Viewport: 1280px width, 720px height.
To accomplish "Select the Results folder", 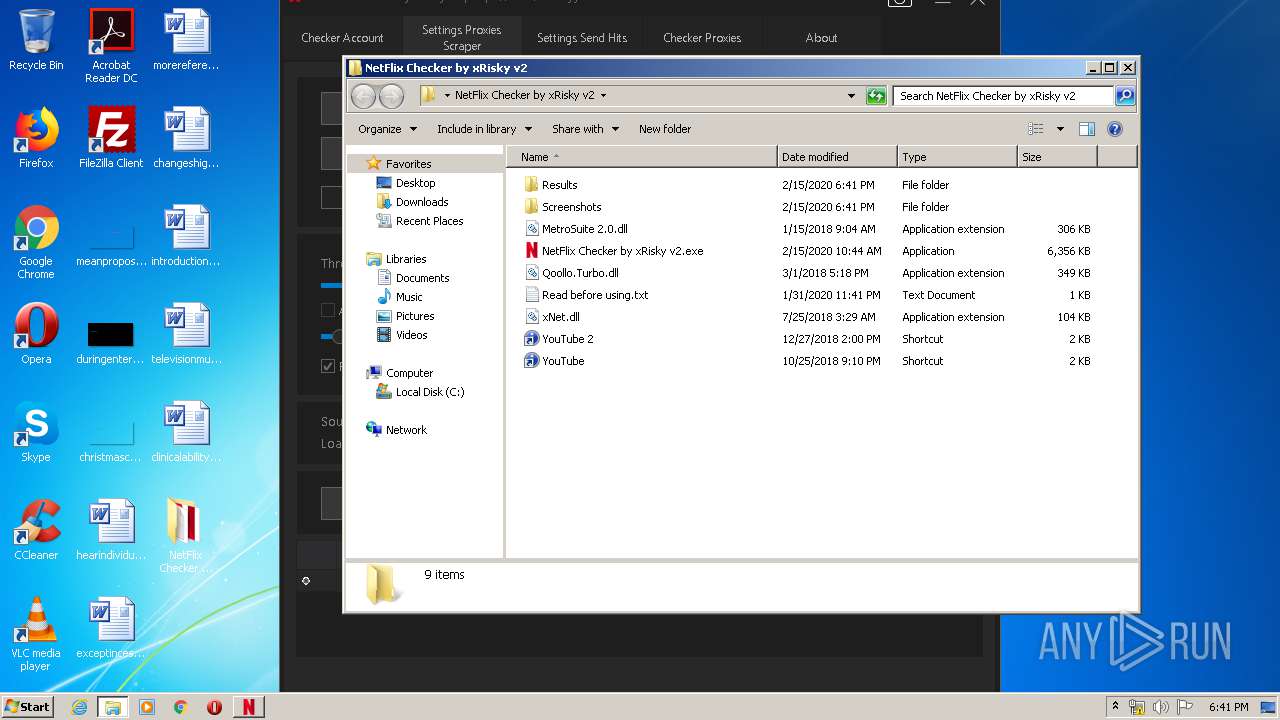I will (551, 185).
